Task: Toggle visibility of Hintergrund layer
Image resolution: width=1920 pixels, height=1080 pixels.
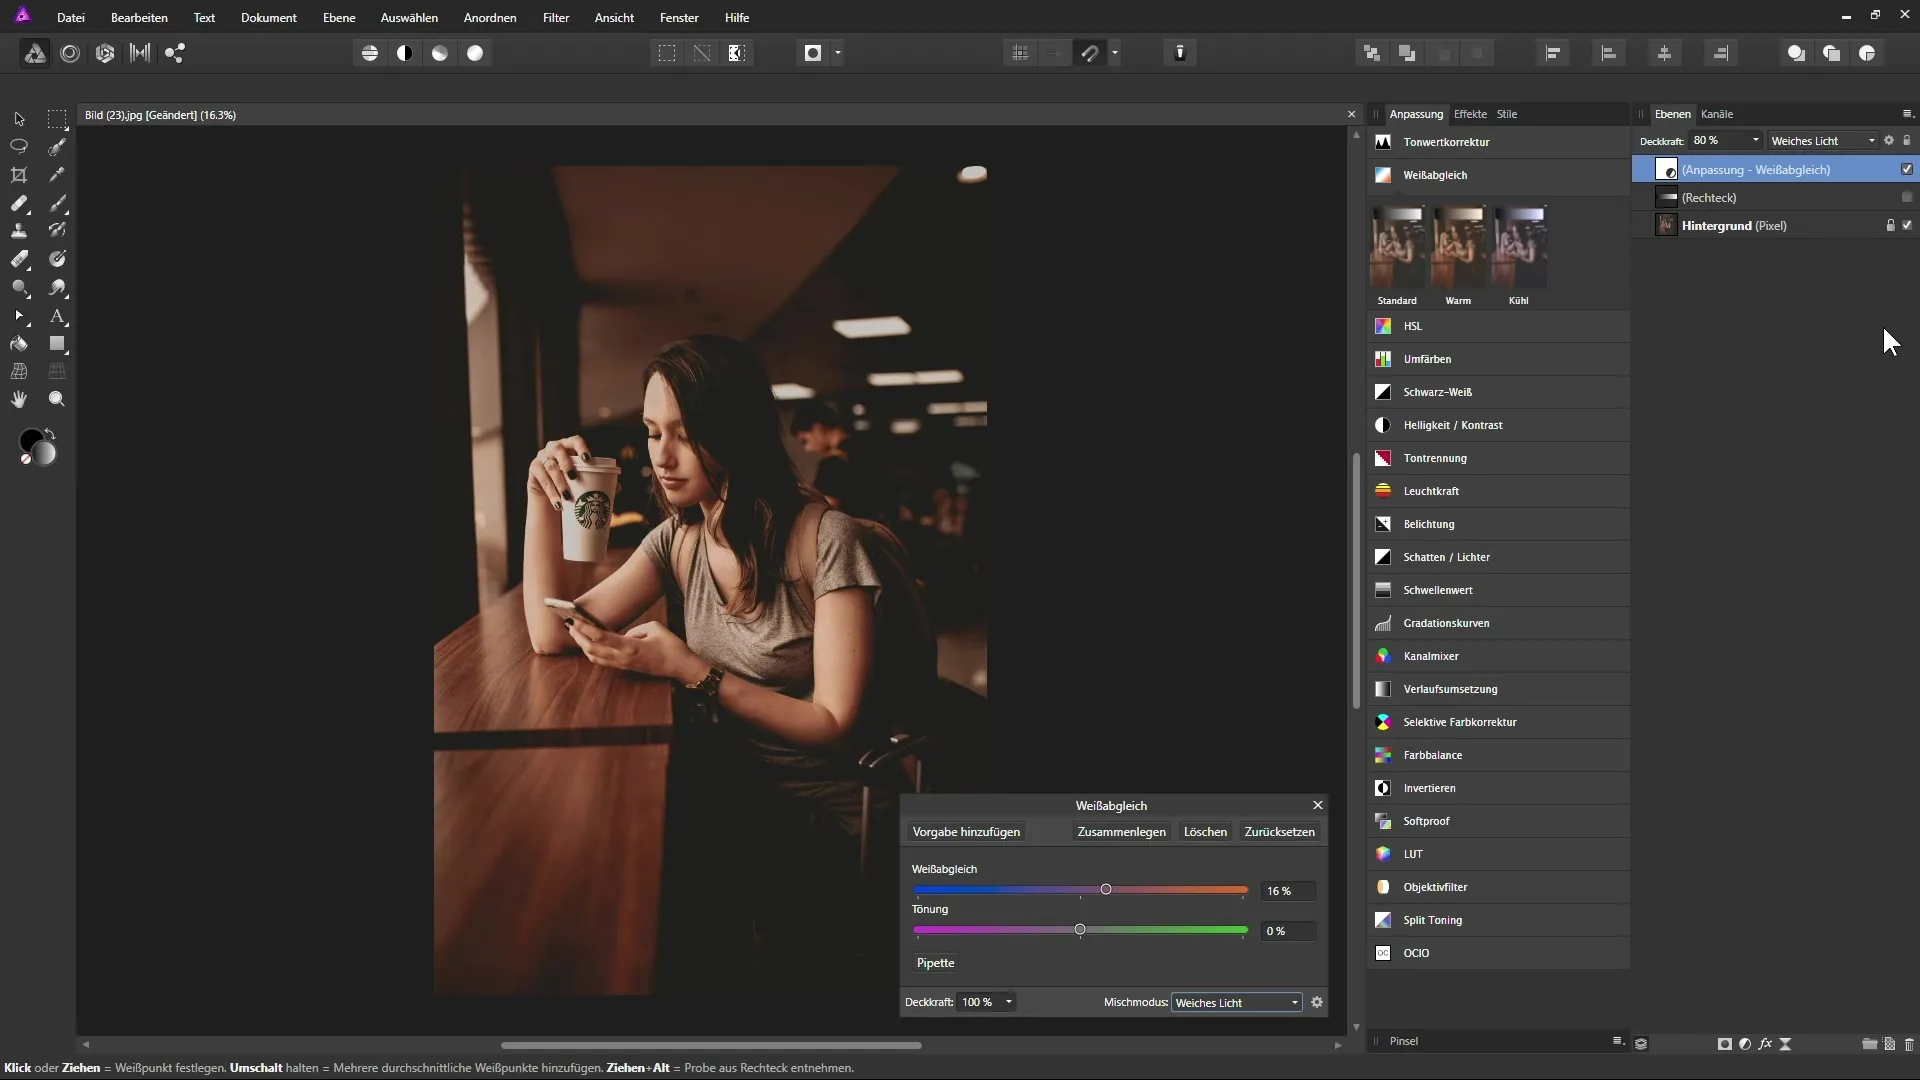Action: (1907, 225)
